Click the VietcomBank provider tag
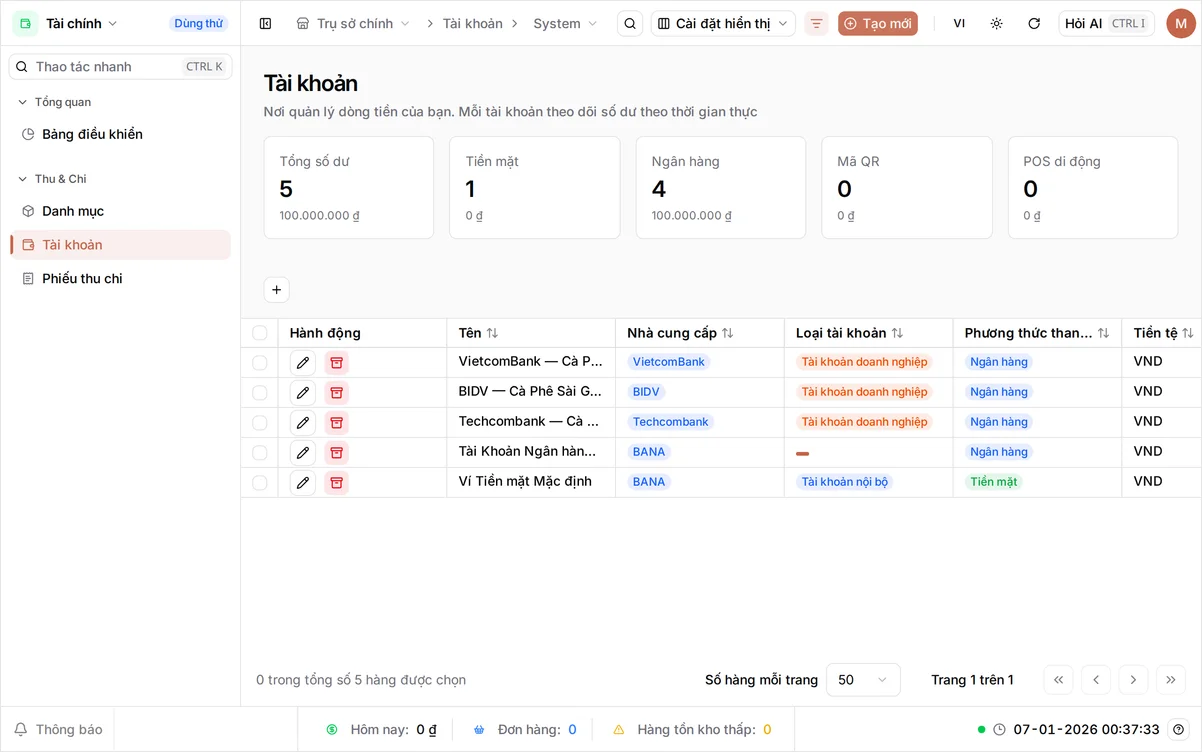This screenshot has width=1202, height=752. [x=669, y=362]
